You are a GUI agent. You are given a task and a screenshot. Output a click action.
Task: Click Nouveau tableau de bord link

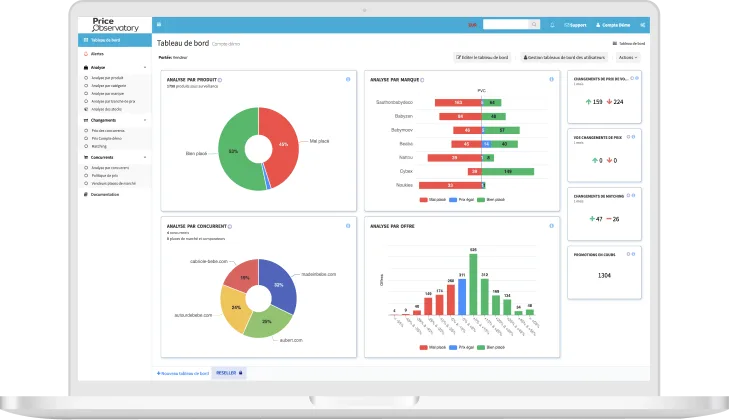[x=183, y=373]
